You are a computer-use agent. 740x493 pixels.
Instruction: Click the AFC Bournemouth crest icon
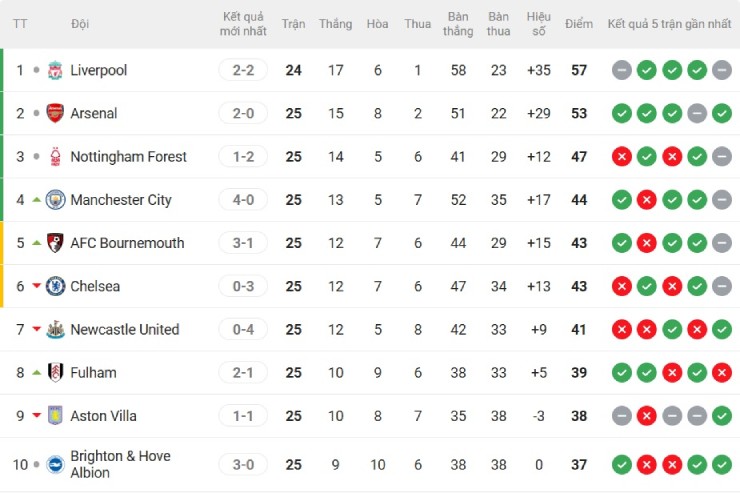point(55,243)
